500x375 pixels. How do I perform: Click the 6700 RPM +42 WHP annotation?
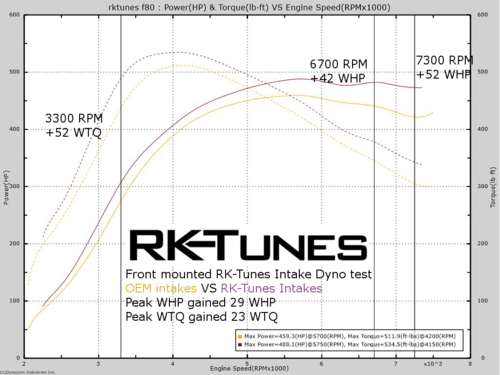click(x=338, y=71)
